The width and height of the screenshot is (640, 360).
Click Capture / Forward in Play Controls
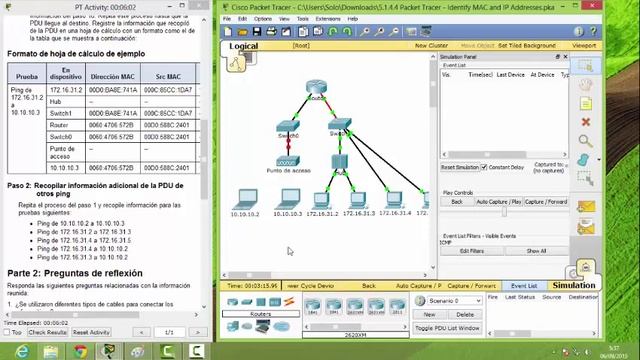(546, 202)
